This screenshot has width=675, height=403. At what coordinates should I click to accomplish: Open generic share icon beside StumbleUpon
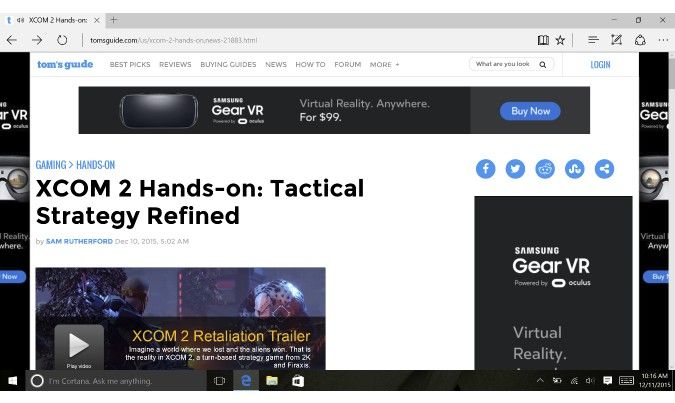tap(604, 168)
